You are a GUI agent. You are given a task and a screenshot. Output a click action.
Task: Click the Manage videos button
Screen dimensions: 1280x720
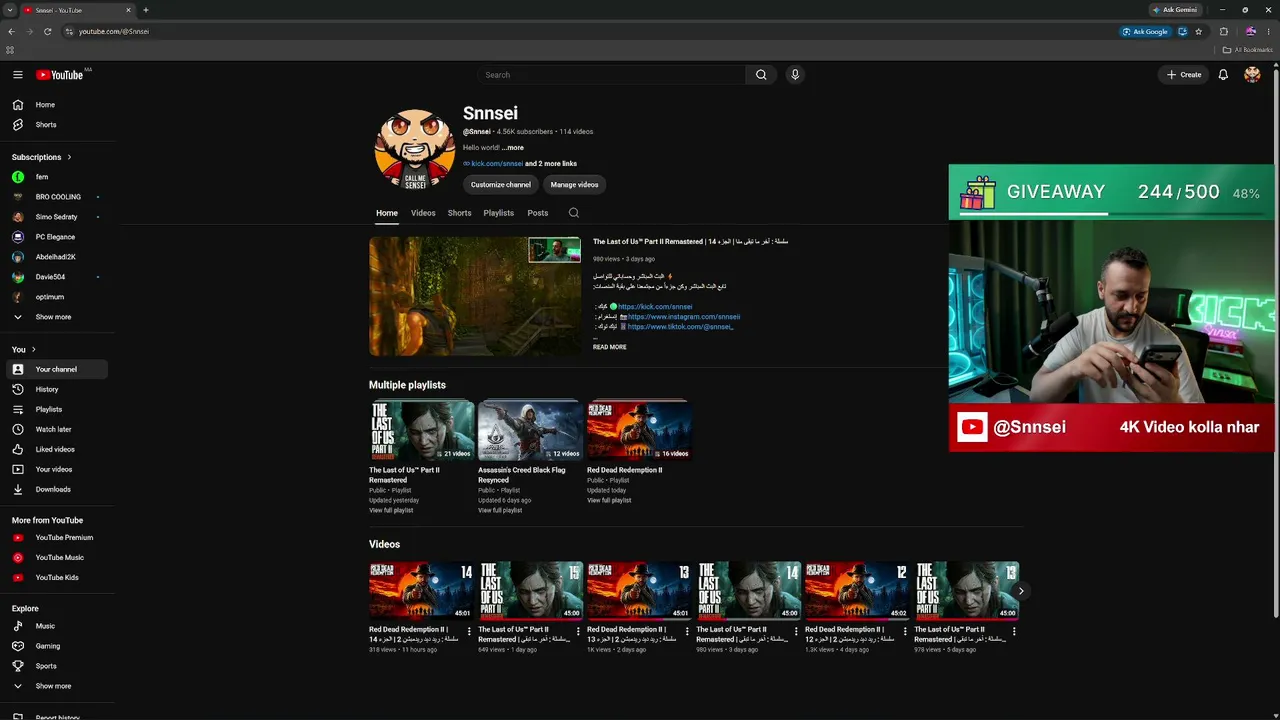click(x=574, y=185)
